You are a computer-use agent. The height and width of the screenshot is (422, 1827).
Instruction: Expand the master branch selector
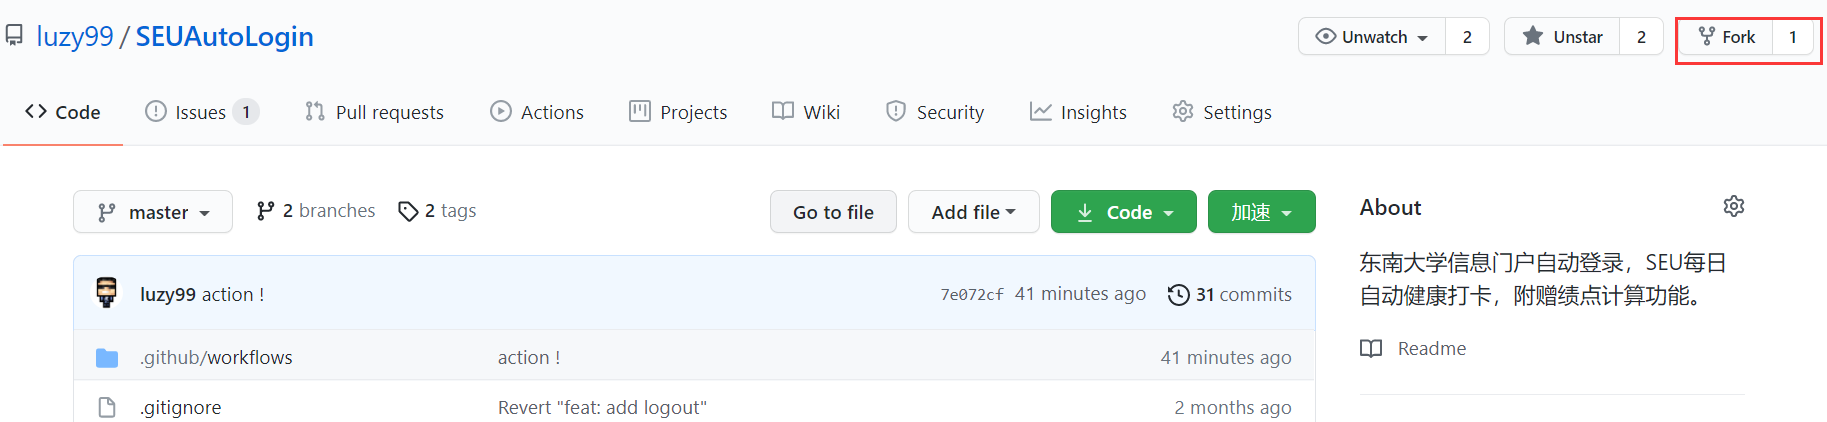click(153, 212)
